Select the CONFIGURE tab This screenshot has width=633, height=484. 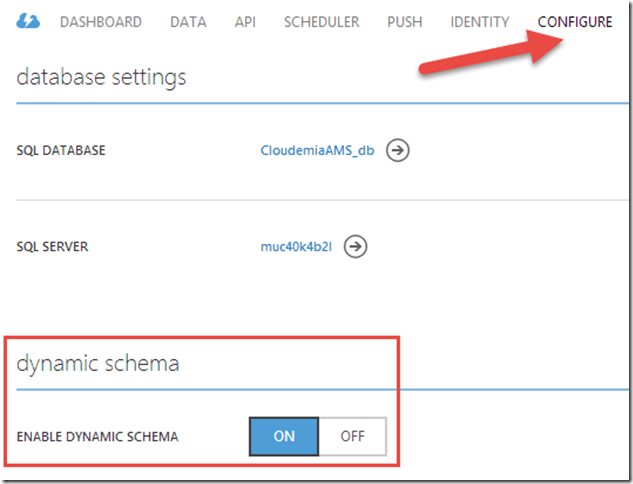(x=574, y=22)
